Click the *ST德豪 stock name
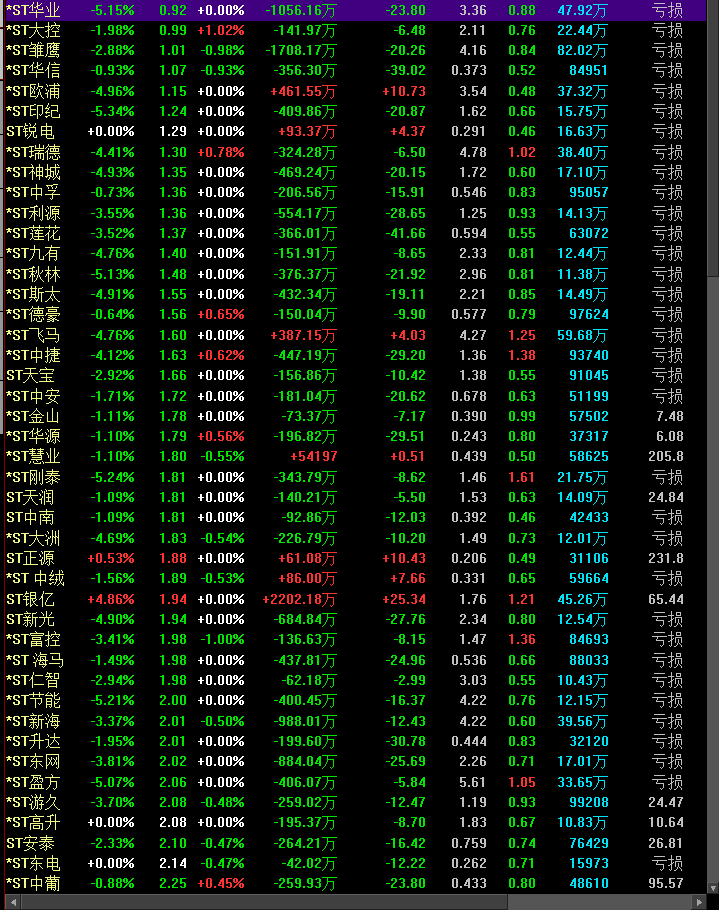This screenshot has height=910, width=719. (32, 315)
